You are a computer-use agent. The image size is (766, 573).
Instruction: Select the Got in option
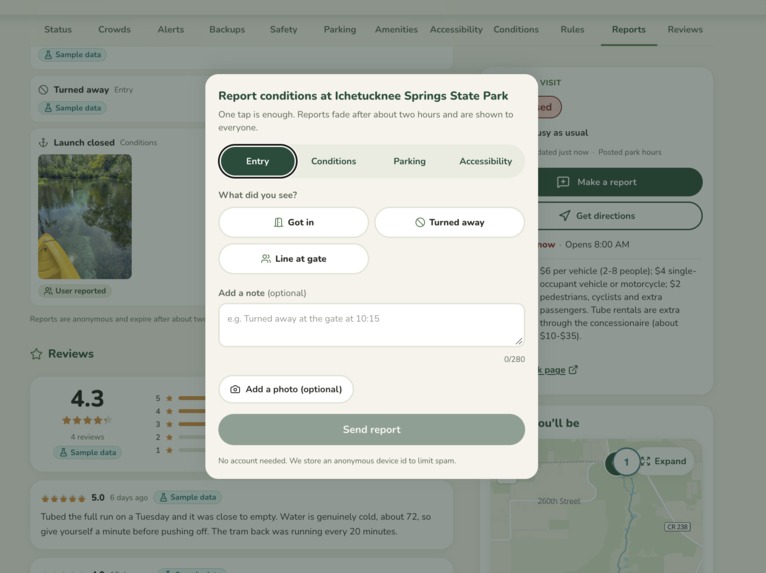(294, 222)
